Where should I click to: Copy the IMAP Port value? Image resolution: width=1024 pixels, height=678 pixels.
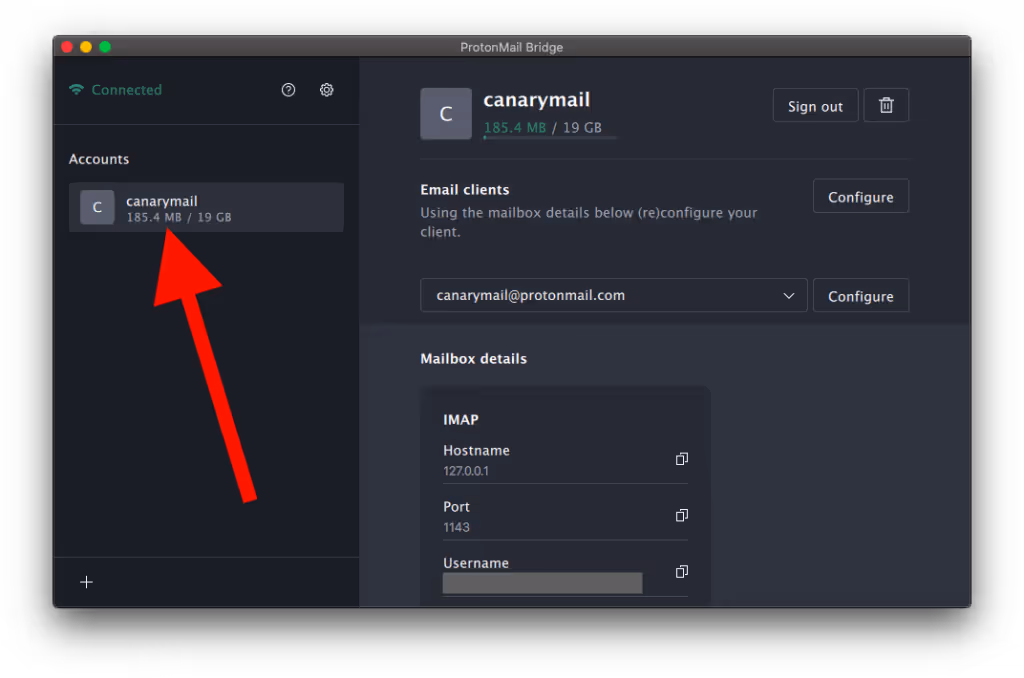click(x=681, y=515)
